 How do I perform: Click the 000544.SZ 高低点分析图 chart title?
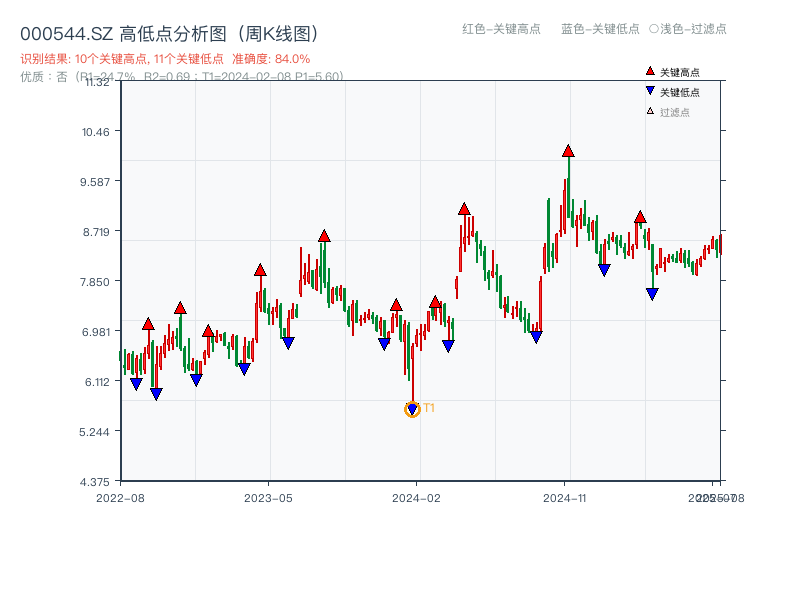tap(170, 34)
